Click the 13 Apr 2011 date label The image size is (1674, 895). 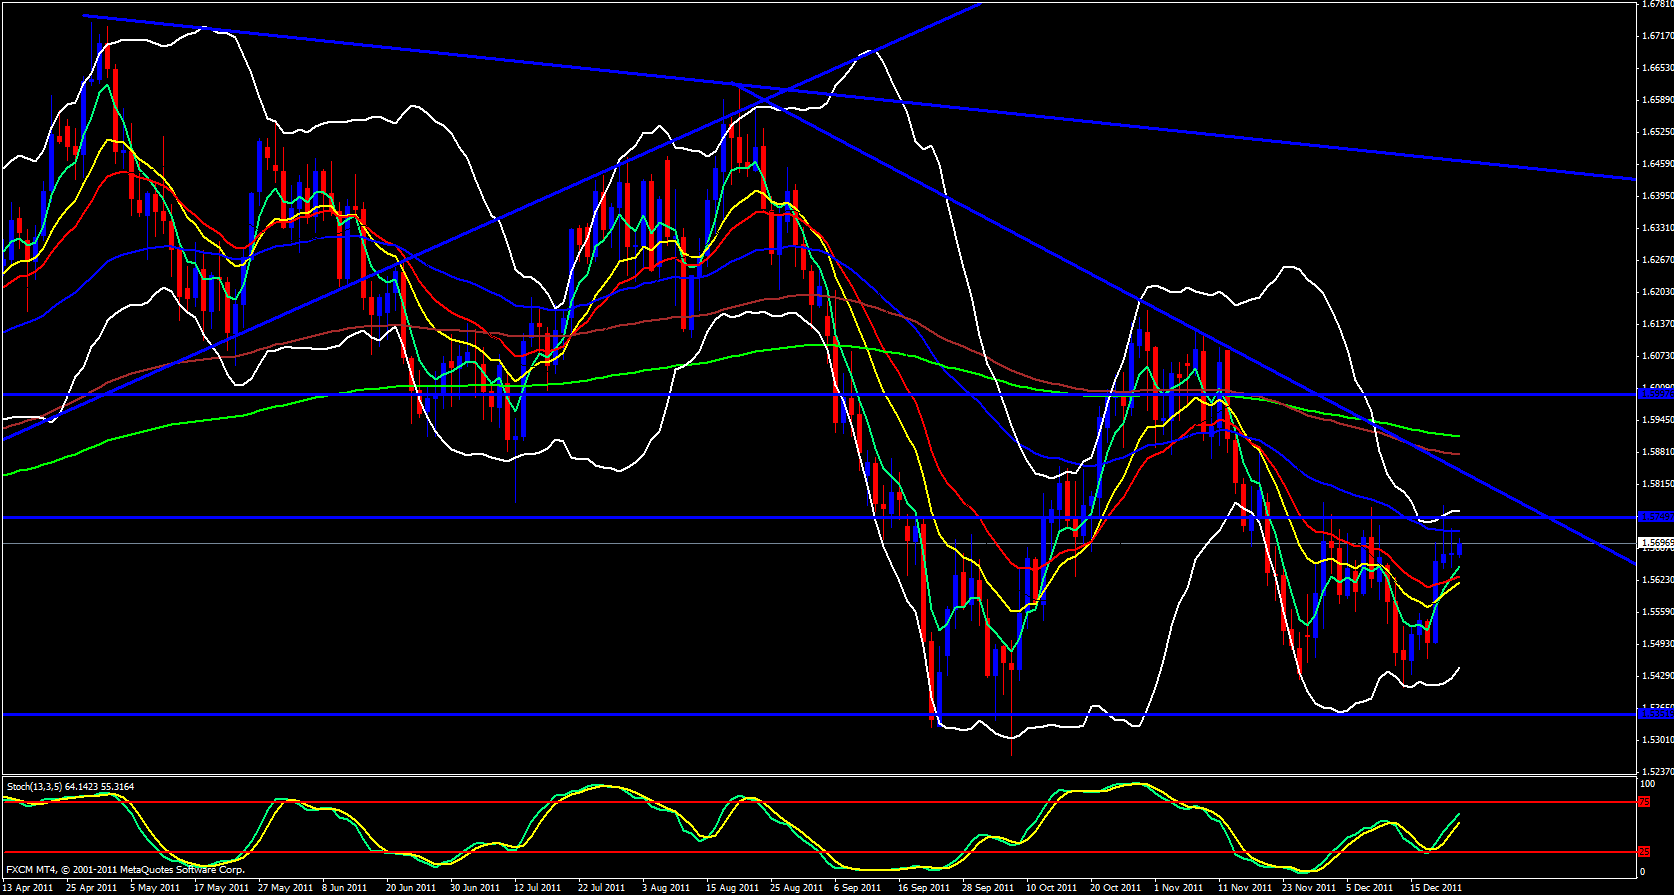pos(27,888)
